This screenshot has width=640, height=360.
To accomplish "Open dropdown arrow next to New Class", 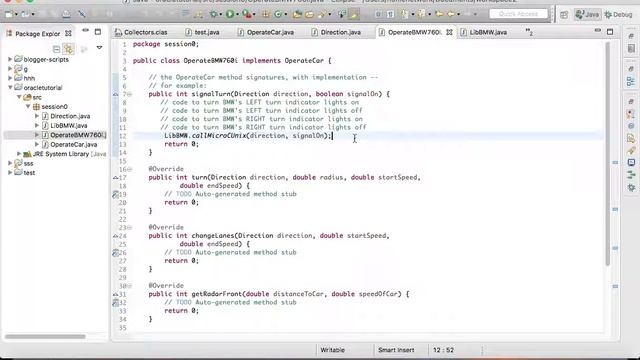I will coord(286,15).
